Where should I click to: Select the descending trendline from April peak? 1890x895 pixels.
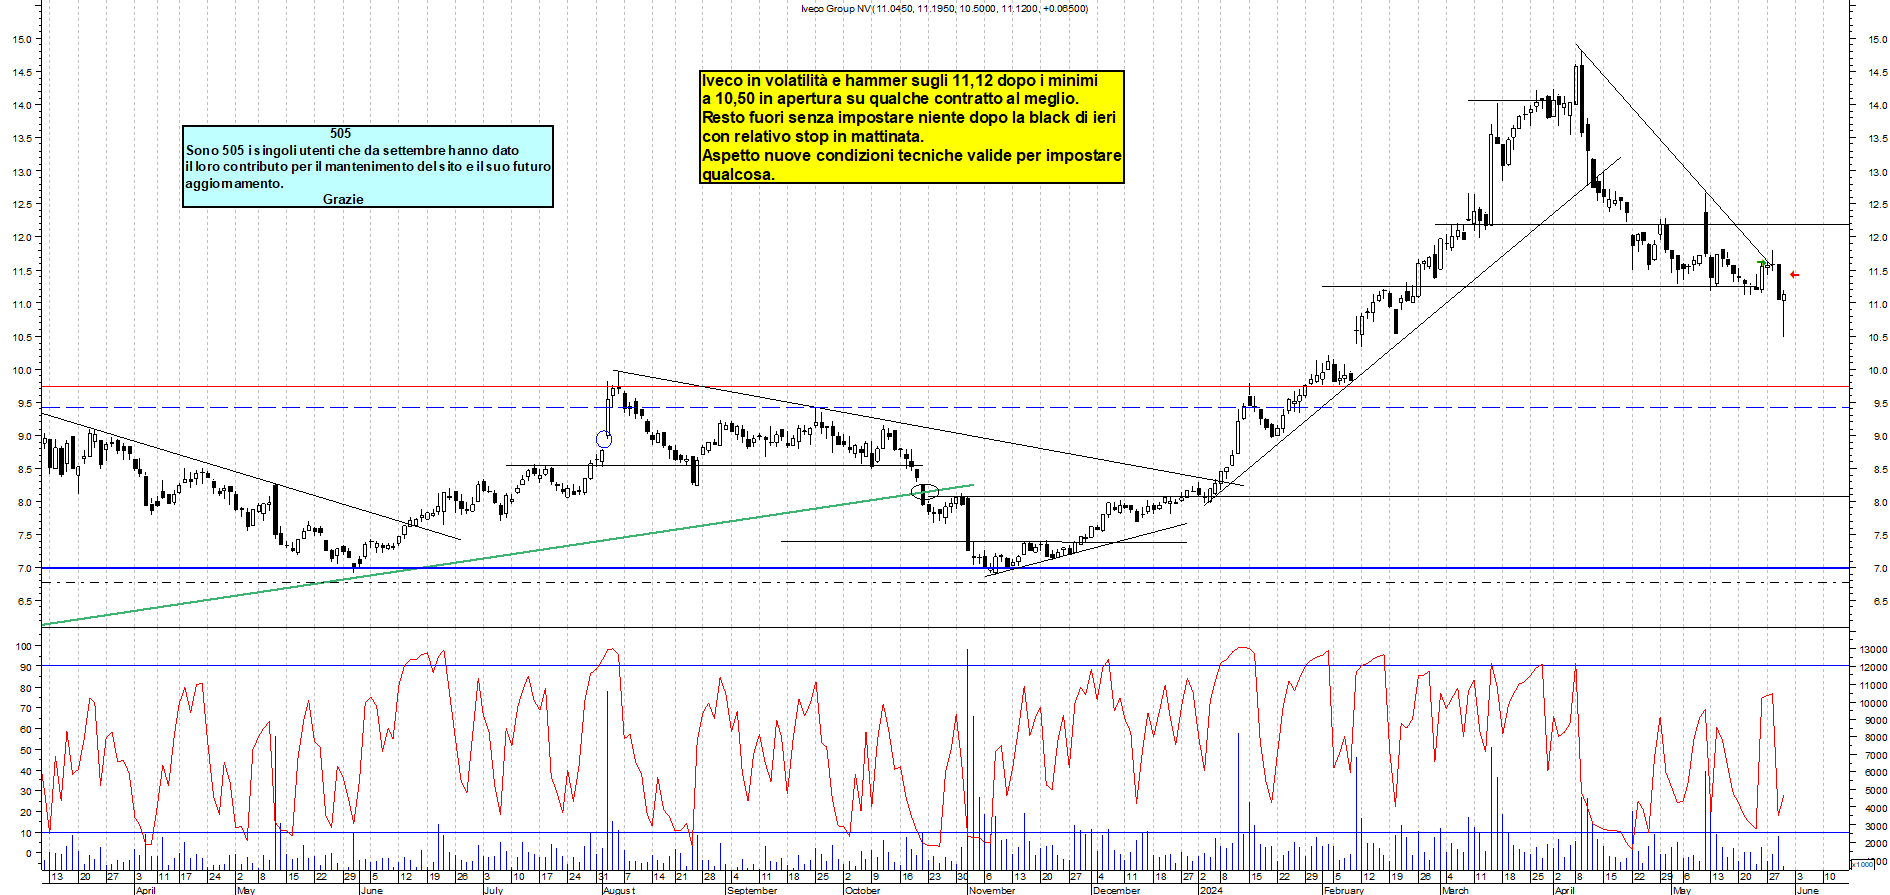coord(1675,155)
